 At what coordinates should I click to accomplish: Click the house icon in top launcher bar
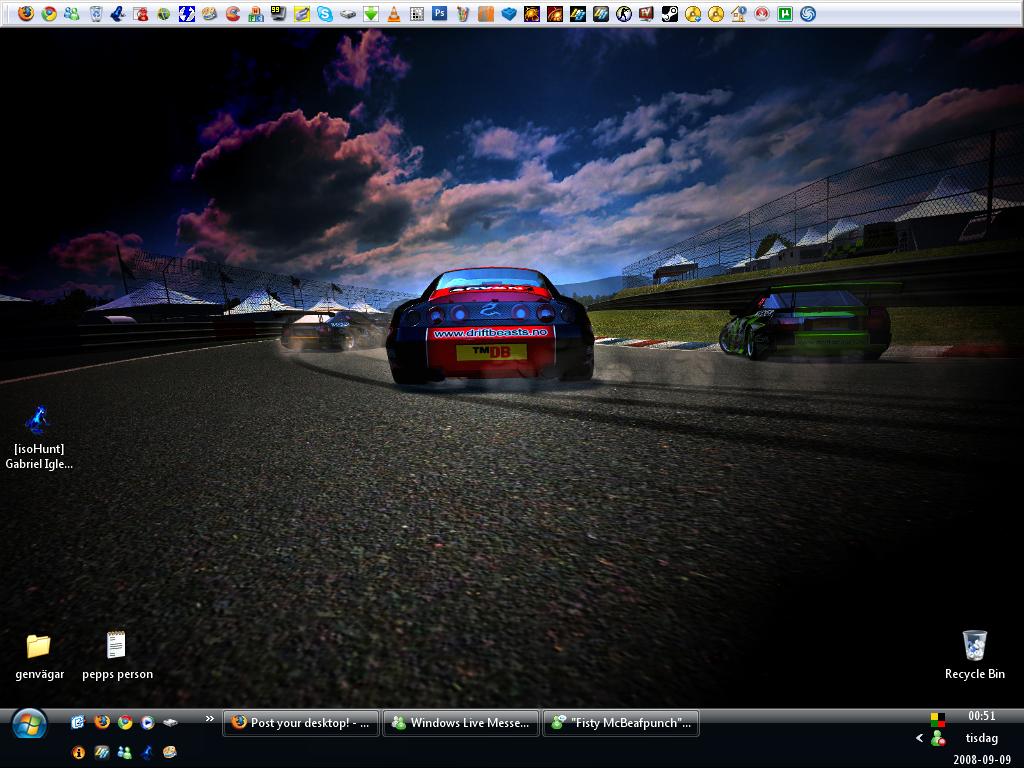739,13
